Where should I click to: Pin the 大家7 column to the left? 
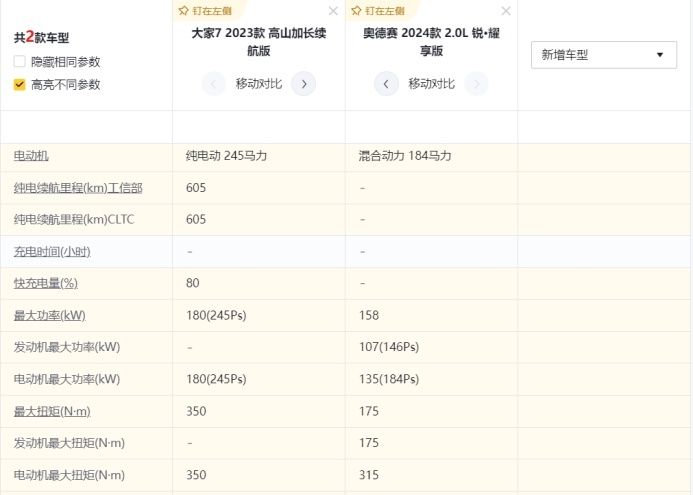[x=205, y=11]
